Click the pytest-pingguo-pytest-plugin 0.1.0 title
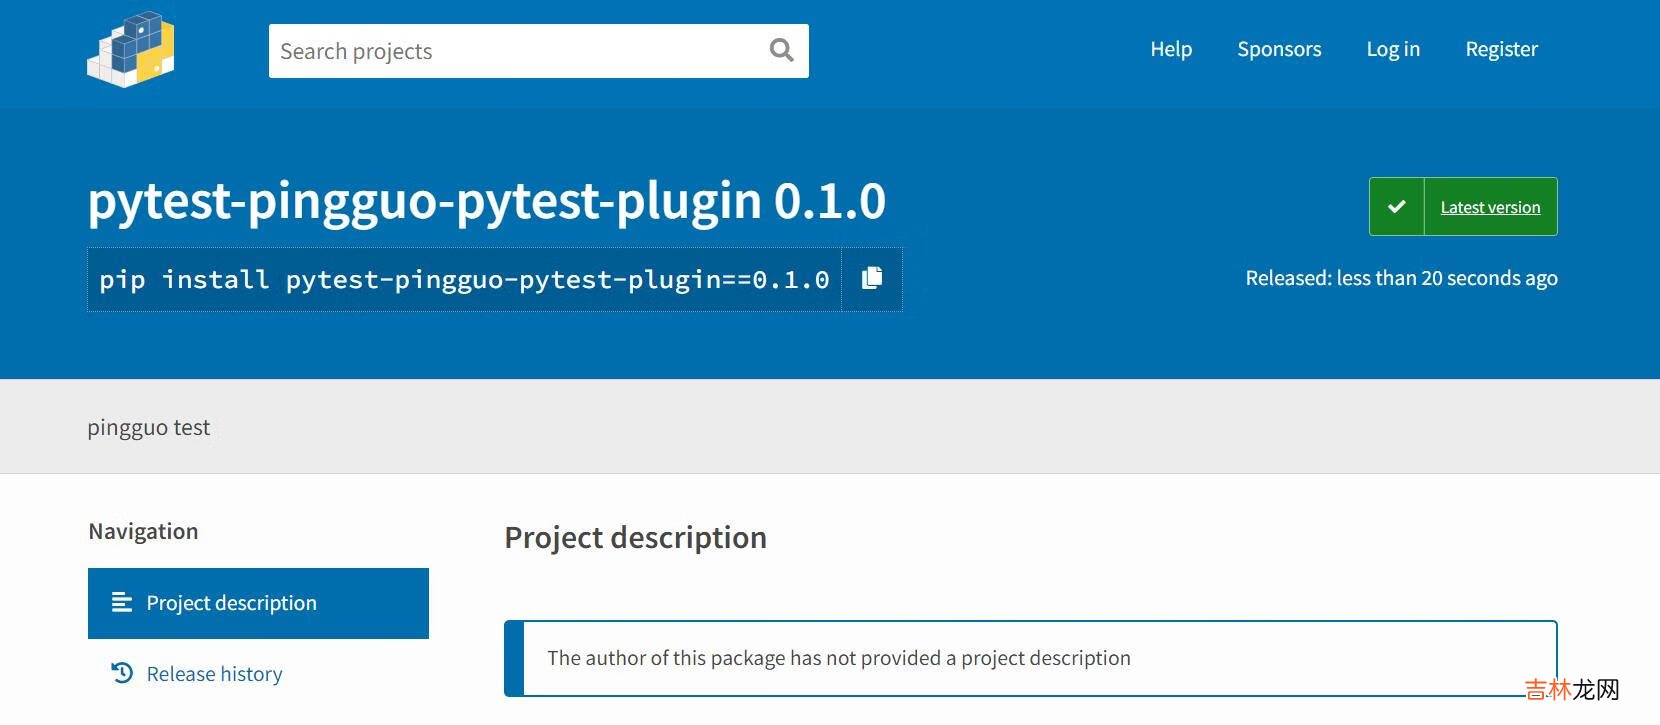 [486, 201]
